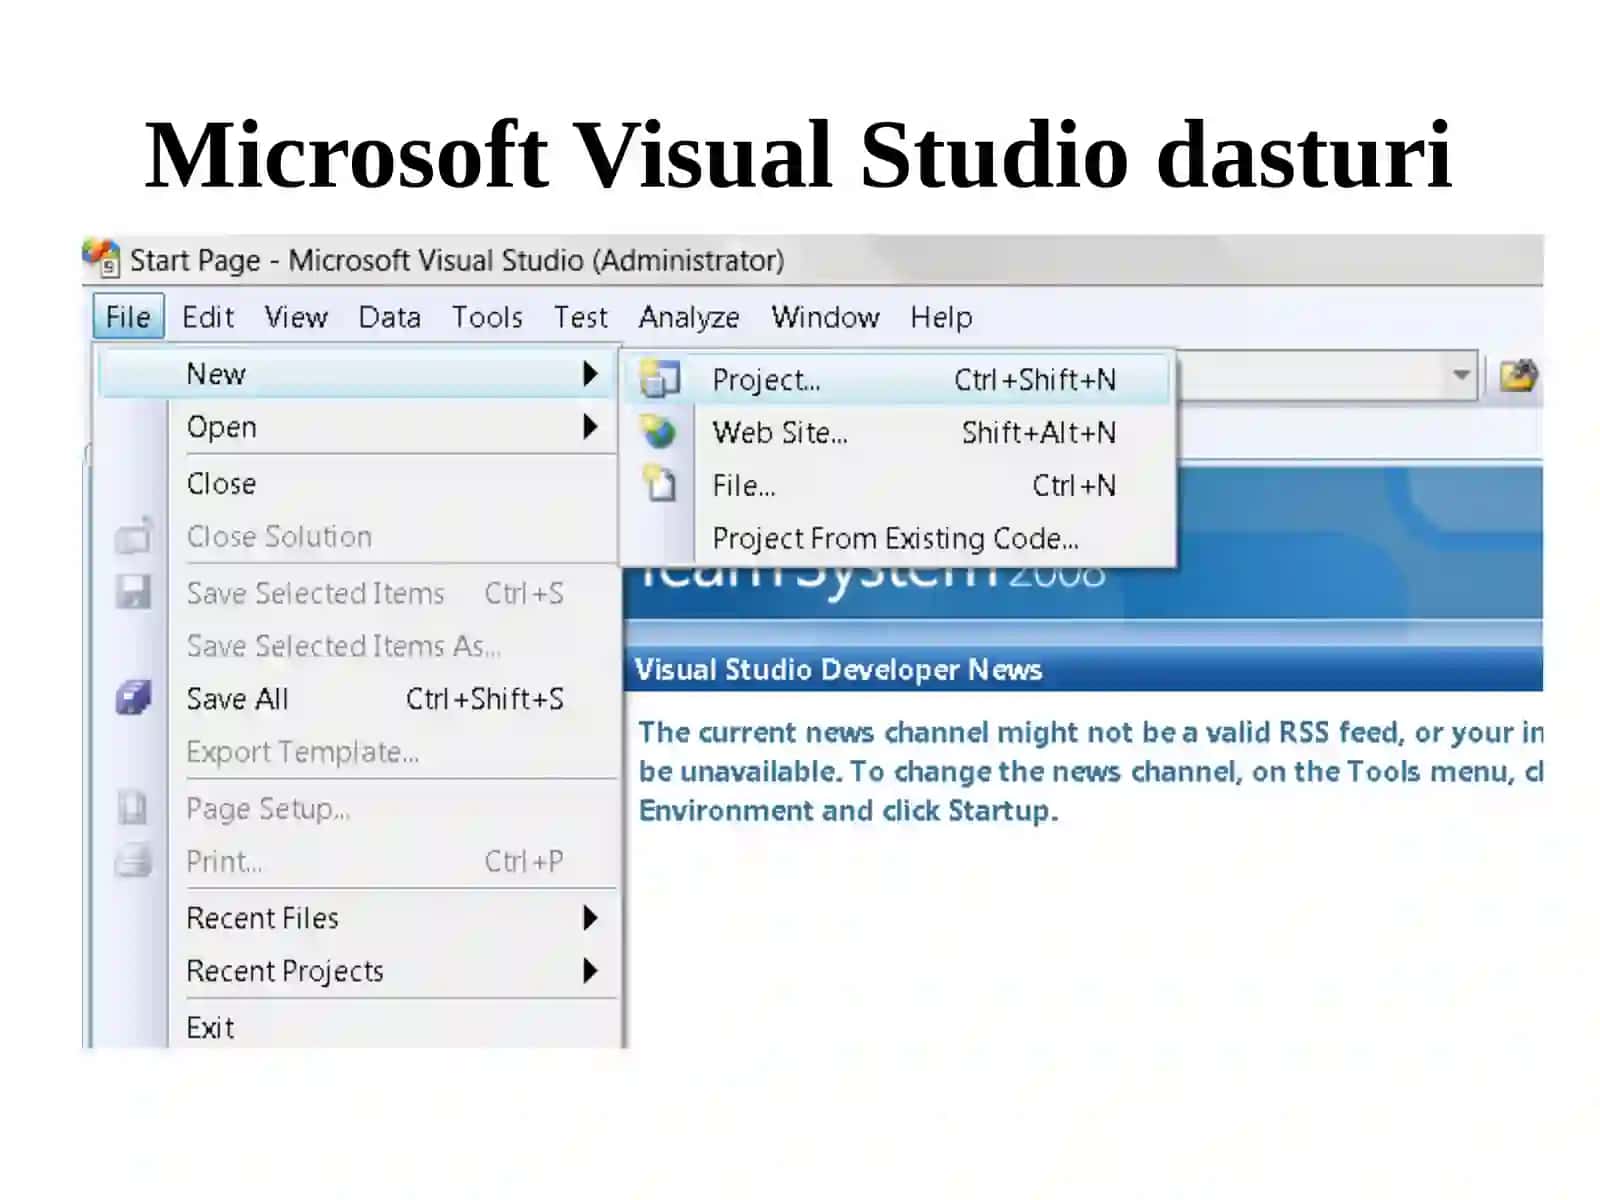
Task: Click the Ctrl+Shift+S shortcut text
Action: tap(485, 699)
